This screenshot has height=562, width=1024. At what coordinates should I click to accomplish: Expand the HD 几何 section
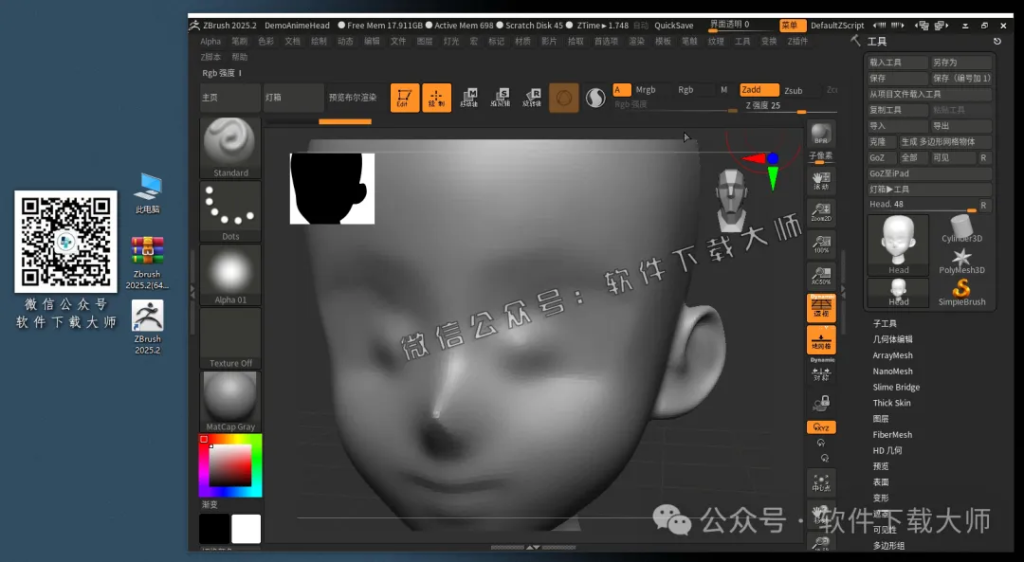pyautogui.click(x=887, y=450)
